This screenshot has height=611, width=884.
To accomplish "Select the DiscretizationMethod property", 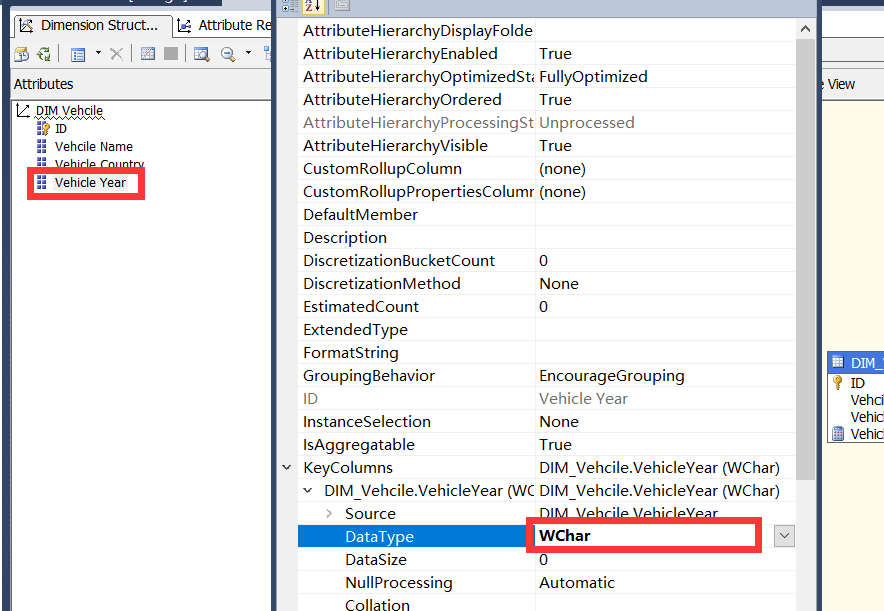I will pyautogui.click(x=382, y=284).
